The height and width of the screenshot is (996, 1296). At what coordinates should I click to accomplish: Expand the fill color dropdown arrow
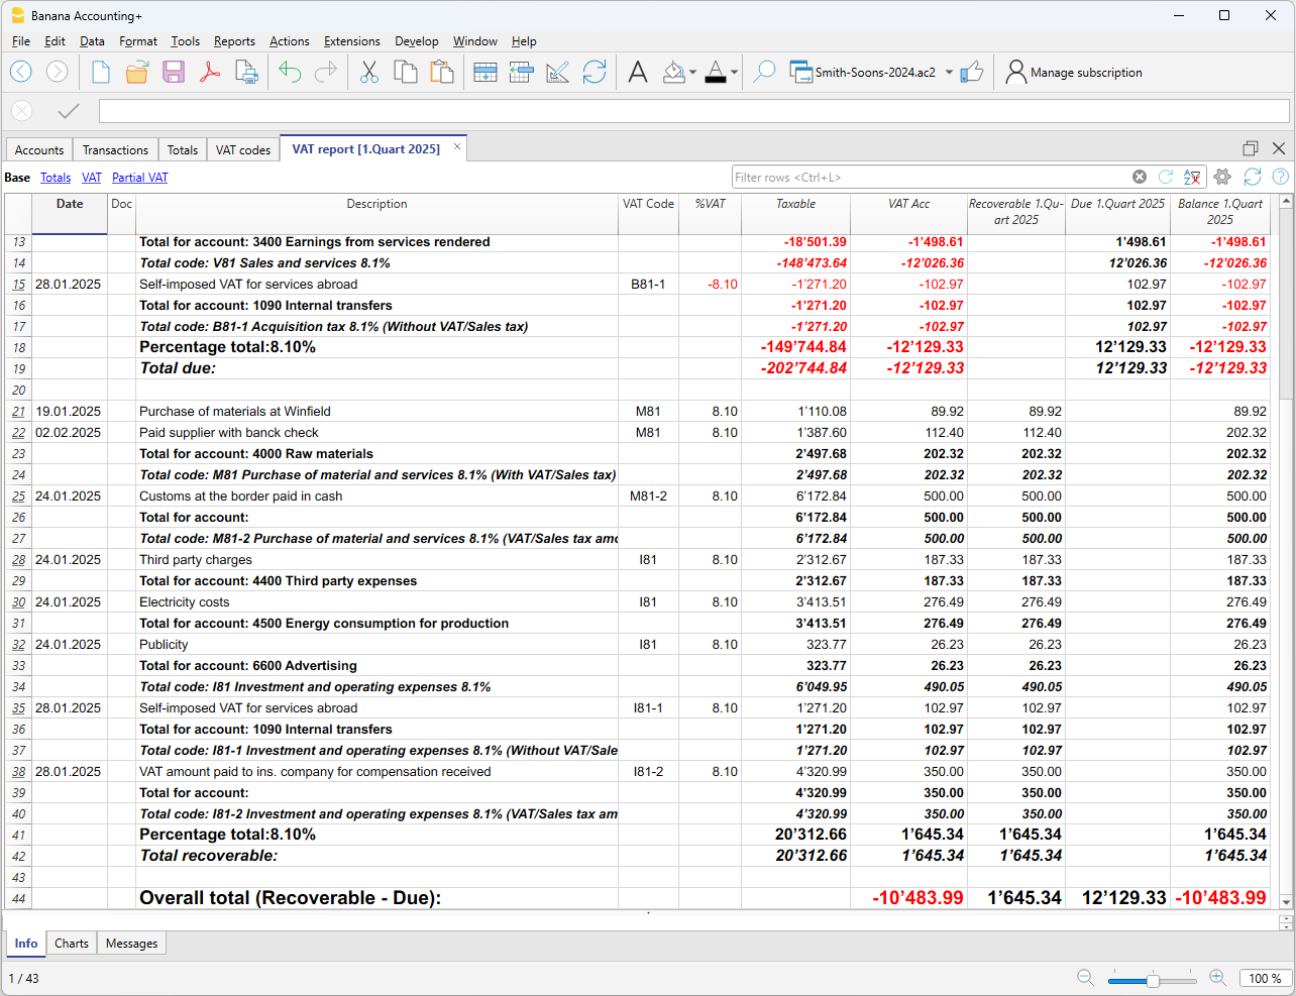point(693,72)
